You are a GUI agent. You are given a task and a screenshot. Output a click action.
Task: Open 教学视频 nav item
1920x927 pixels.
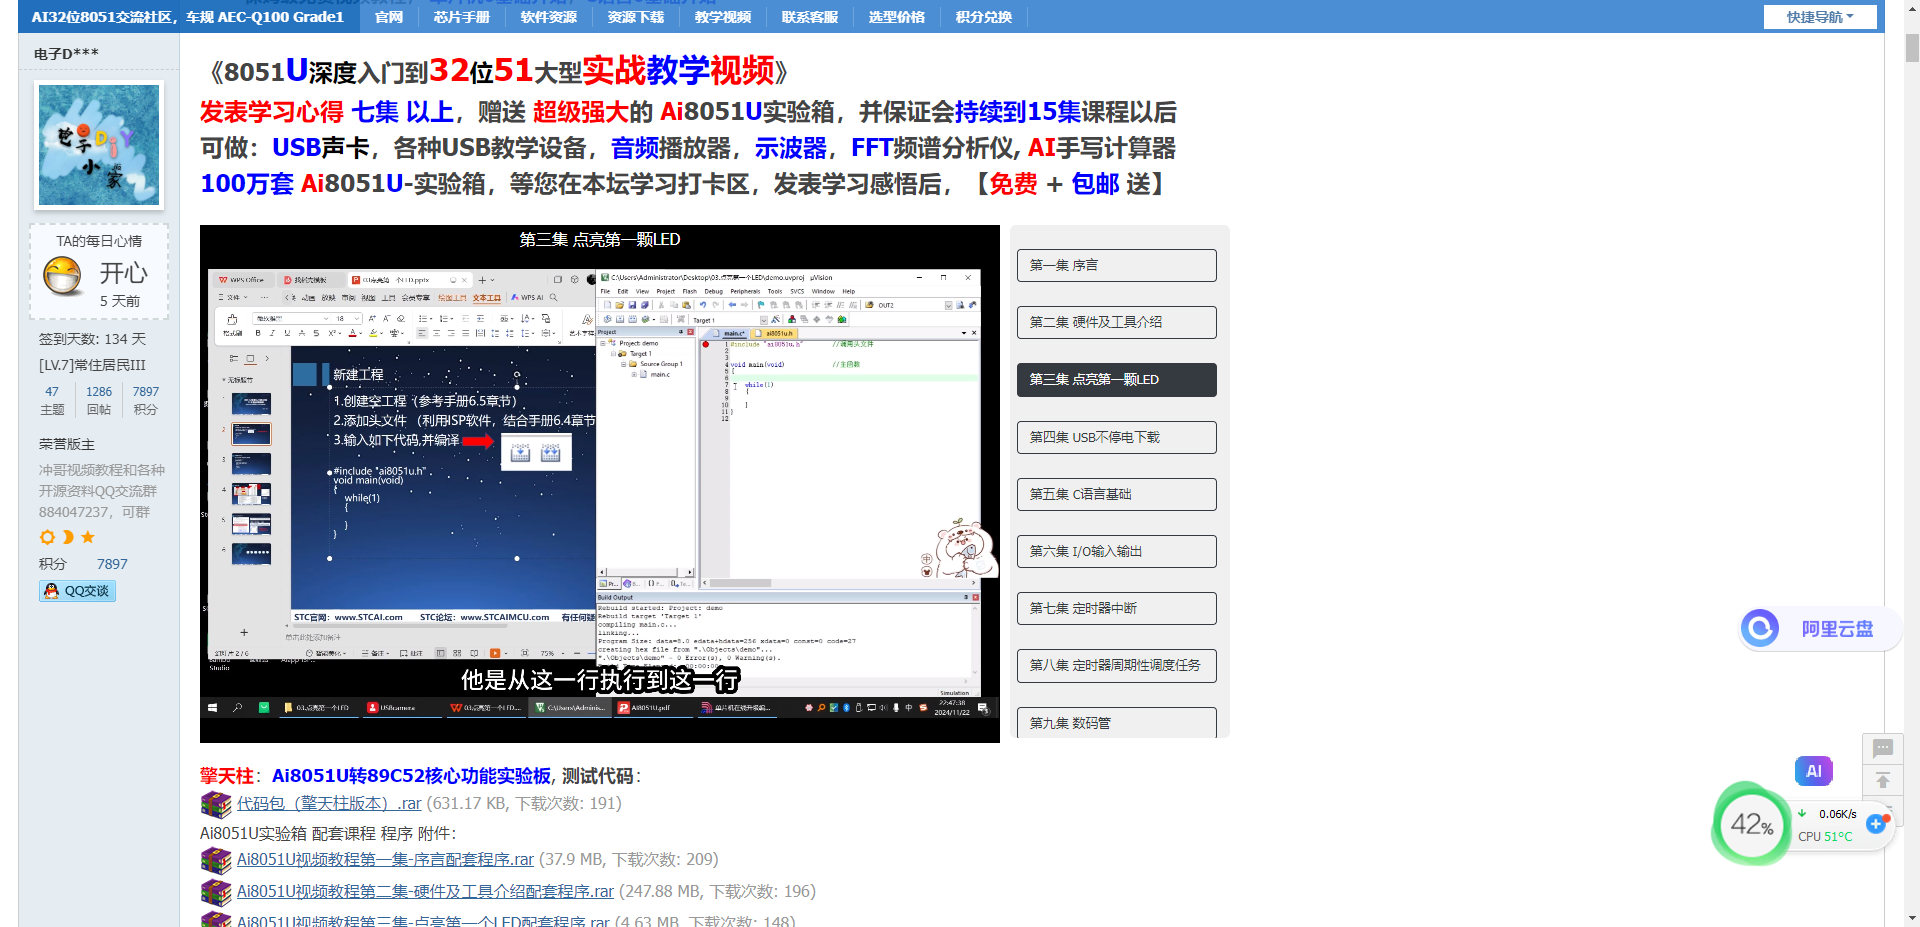722,17
